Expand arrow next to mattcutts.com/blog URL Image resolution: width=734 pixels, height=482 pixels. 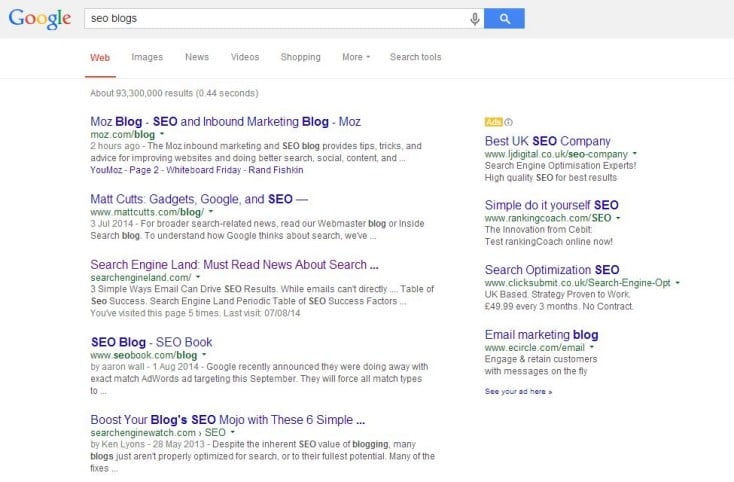click(211, 212)
